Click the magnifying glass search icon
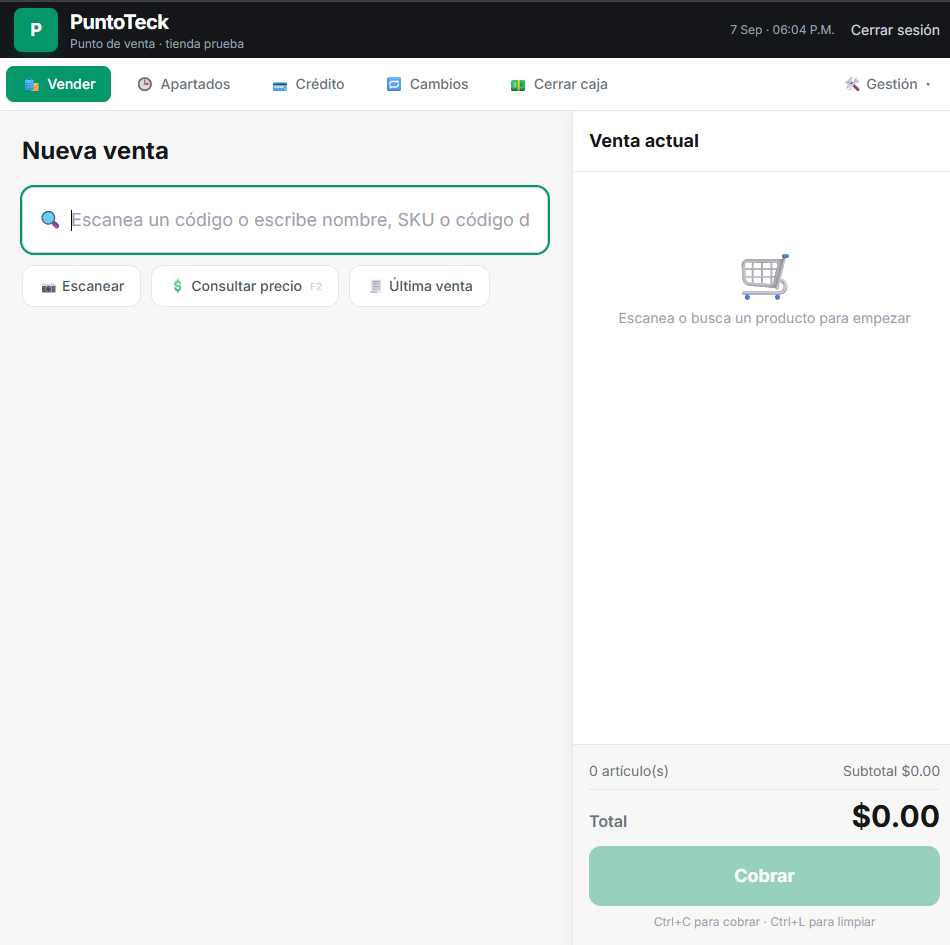 pos(50,219)
